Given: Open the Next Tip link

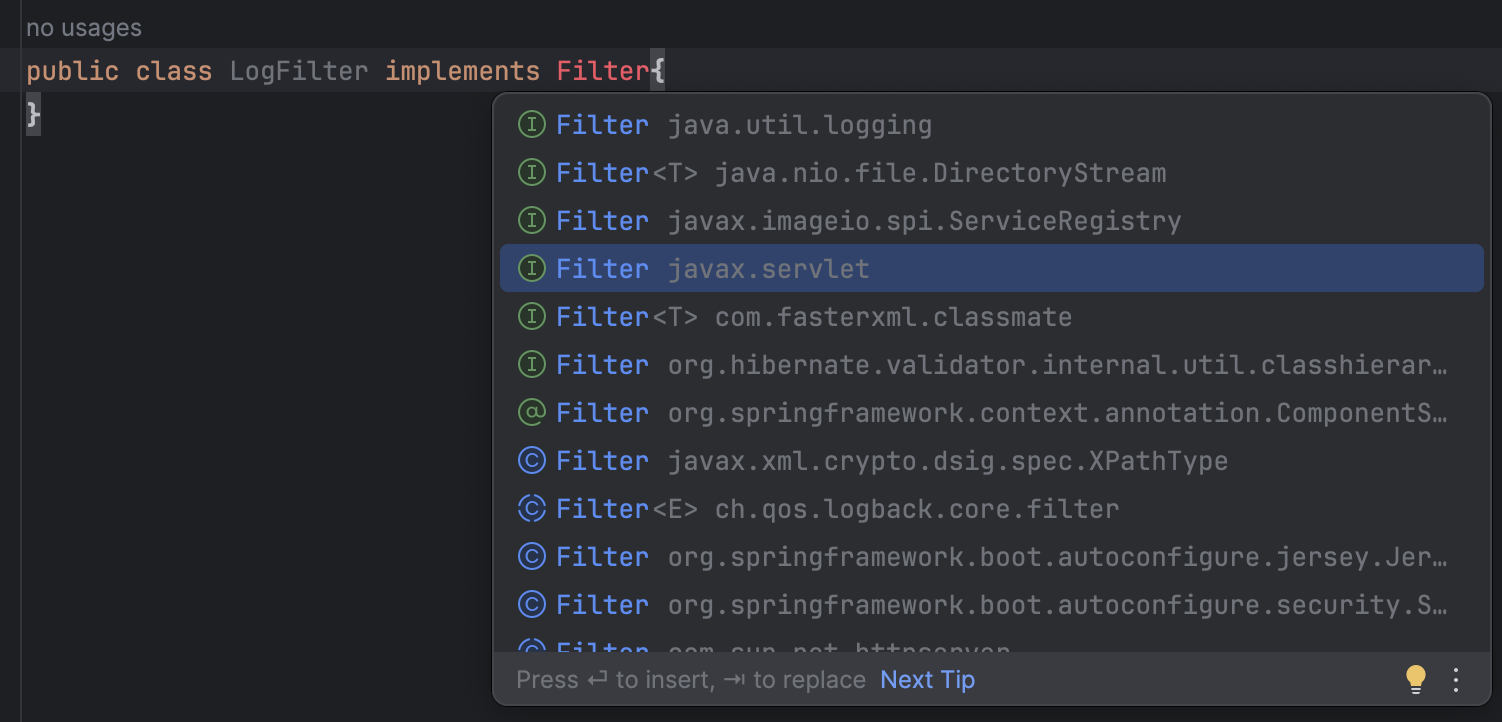Looking at the screenshot, I should 927,680.
